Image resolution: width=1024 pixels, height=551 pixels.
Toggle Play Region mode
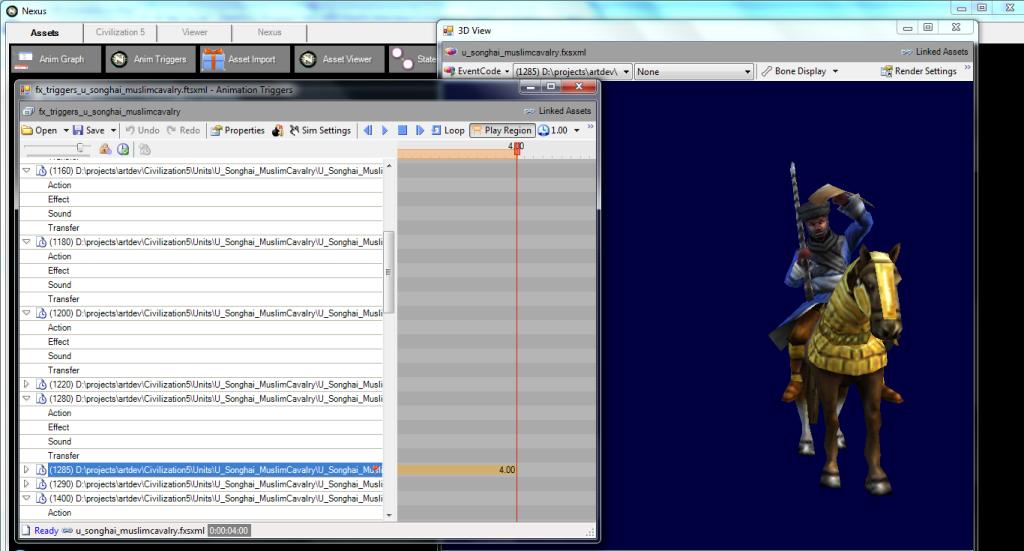(502, 131)
